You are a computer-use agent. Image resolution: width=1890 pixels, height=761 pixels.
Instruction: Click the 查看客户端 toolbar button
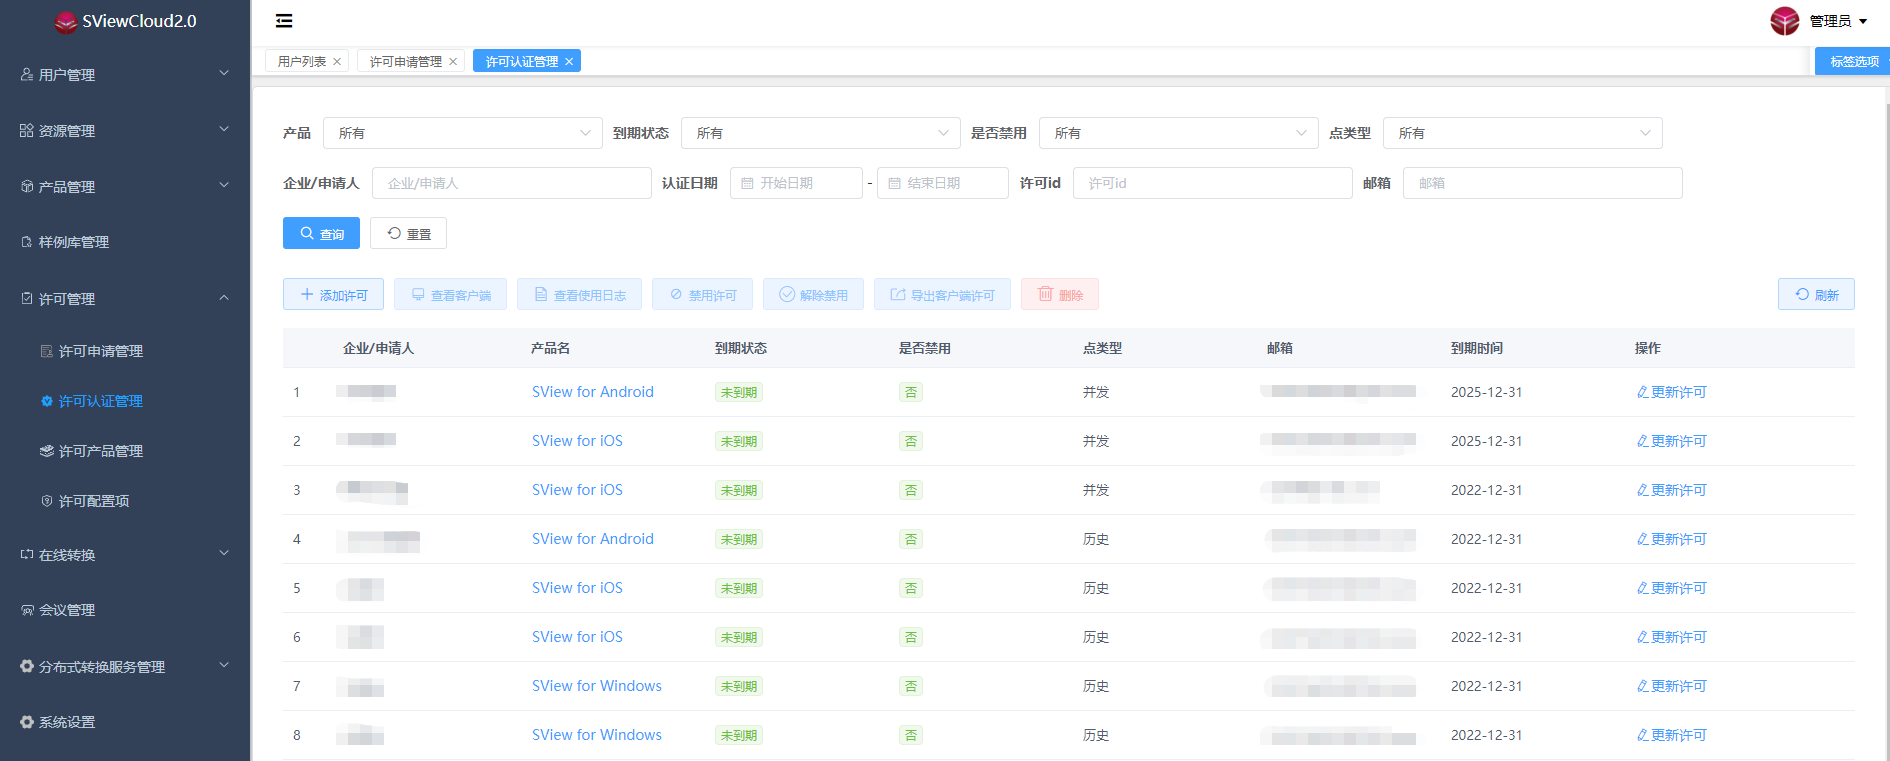(x=450, y=294)
